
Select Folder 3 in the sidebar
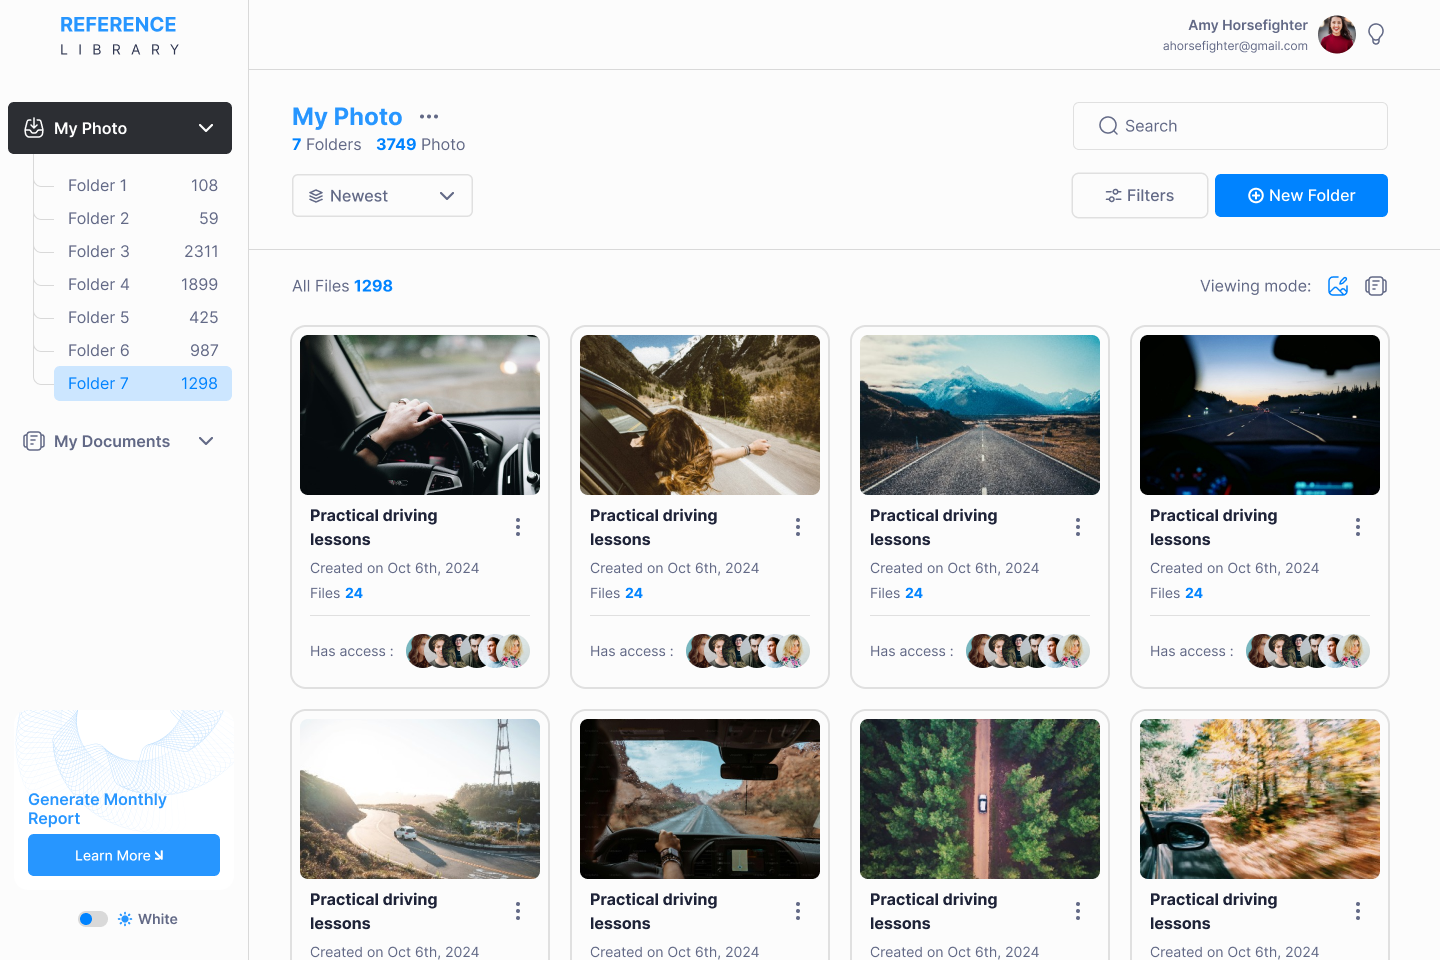click(143, 251)
